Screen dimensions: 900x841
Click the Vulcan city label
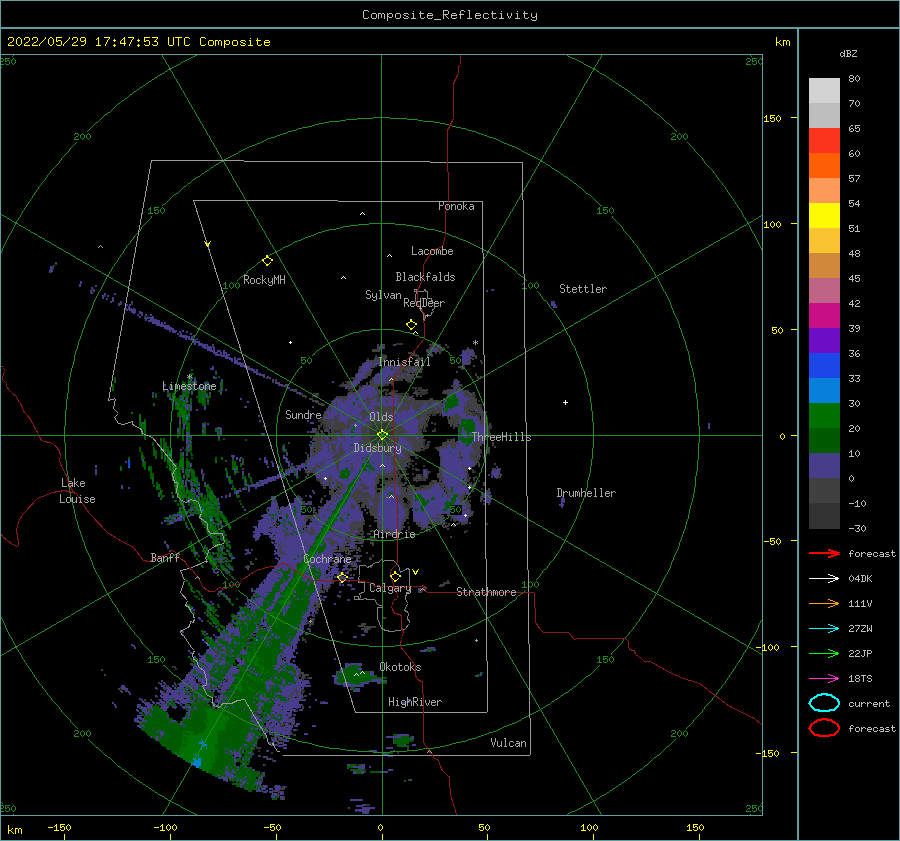click(x=508, y=743)
